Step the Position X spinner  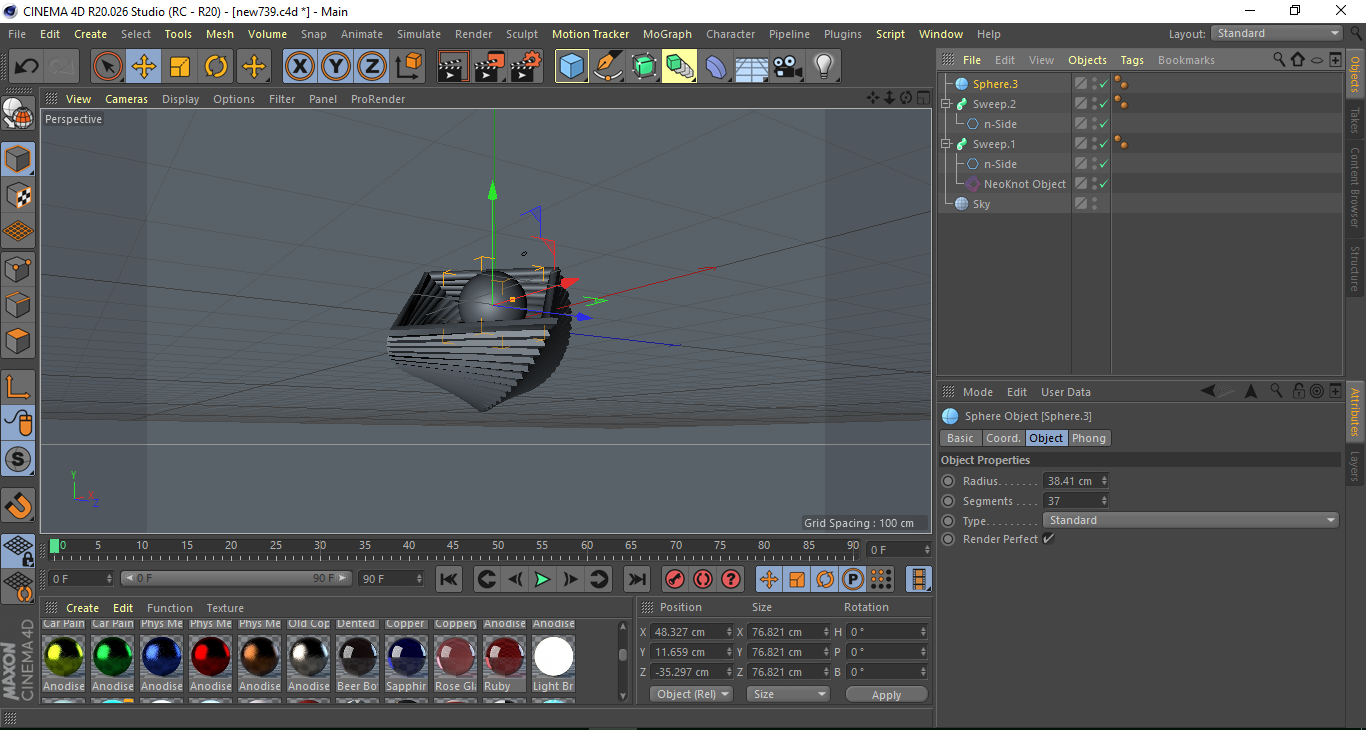click(x=729, y=632)
